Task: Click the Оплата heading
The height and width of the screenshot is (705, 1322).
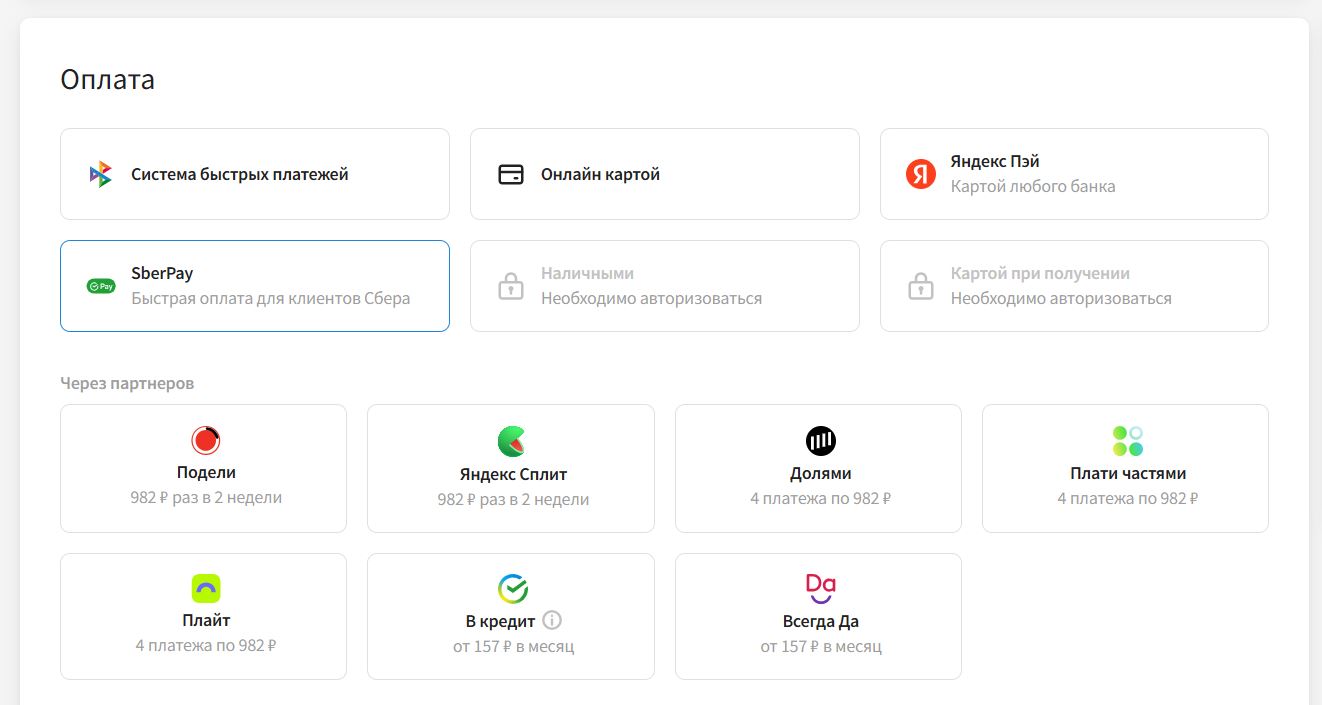Action: click(108, 80)
